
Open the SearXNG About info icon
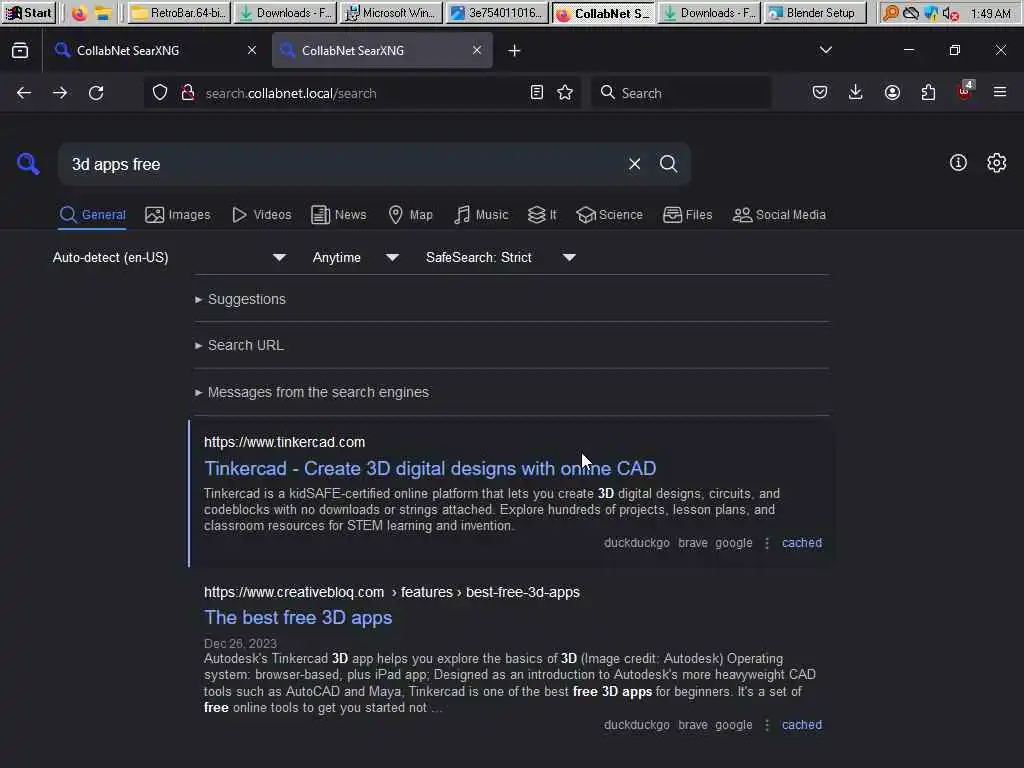pos(958,163)
